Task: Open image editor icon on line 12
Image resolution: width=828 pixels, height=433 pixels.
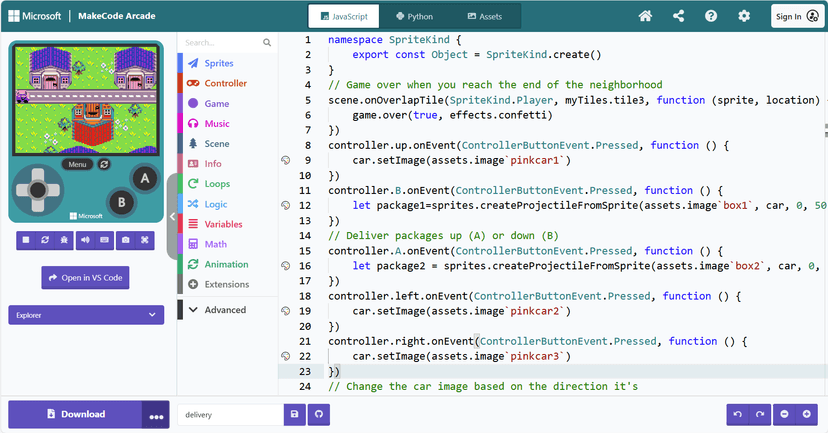Action: pyautogui.click(x=286, y=205)
